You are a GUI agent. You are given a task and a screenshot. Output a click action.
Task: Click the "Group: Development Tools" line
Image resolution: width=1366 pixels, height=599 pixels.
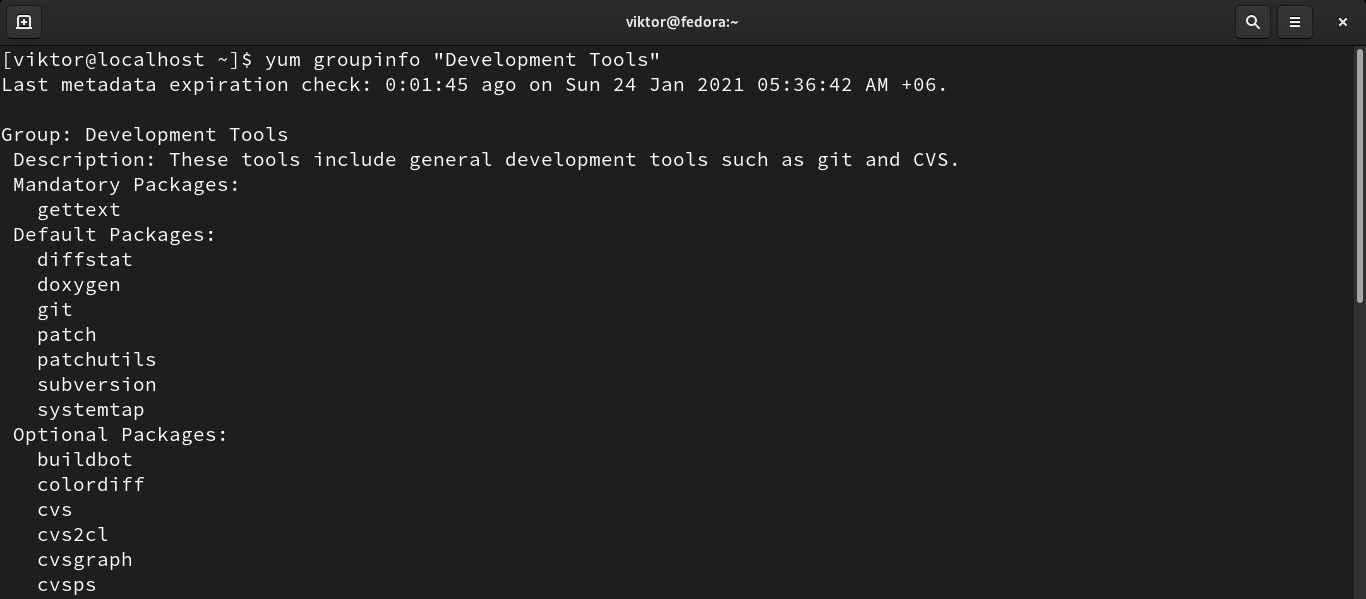(145, 135)
